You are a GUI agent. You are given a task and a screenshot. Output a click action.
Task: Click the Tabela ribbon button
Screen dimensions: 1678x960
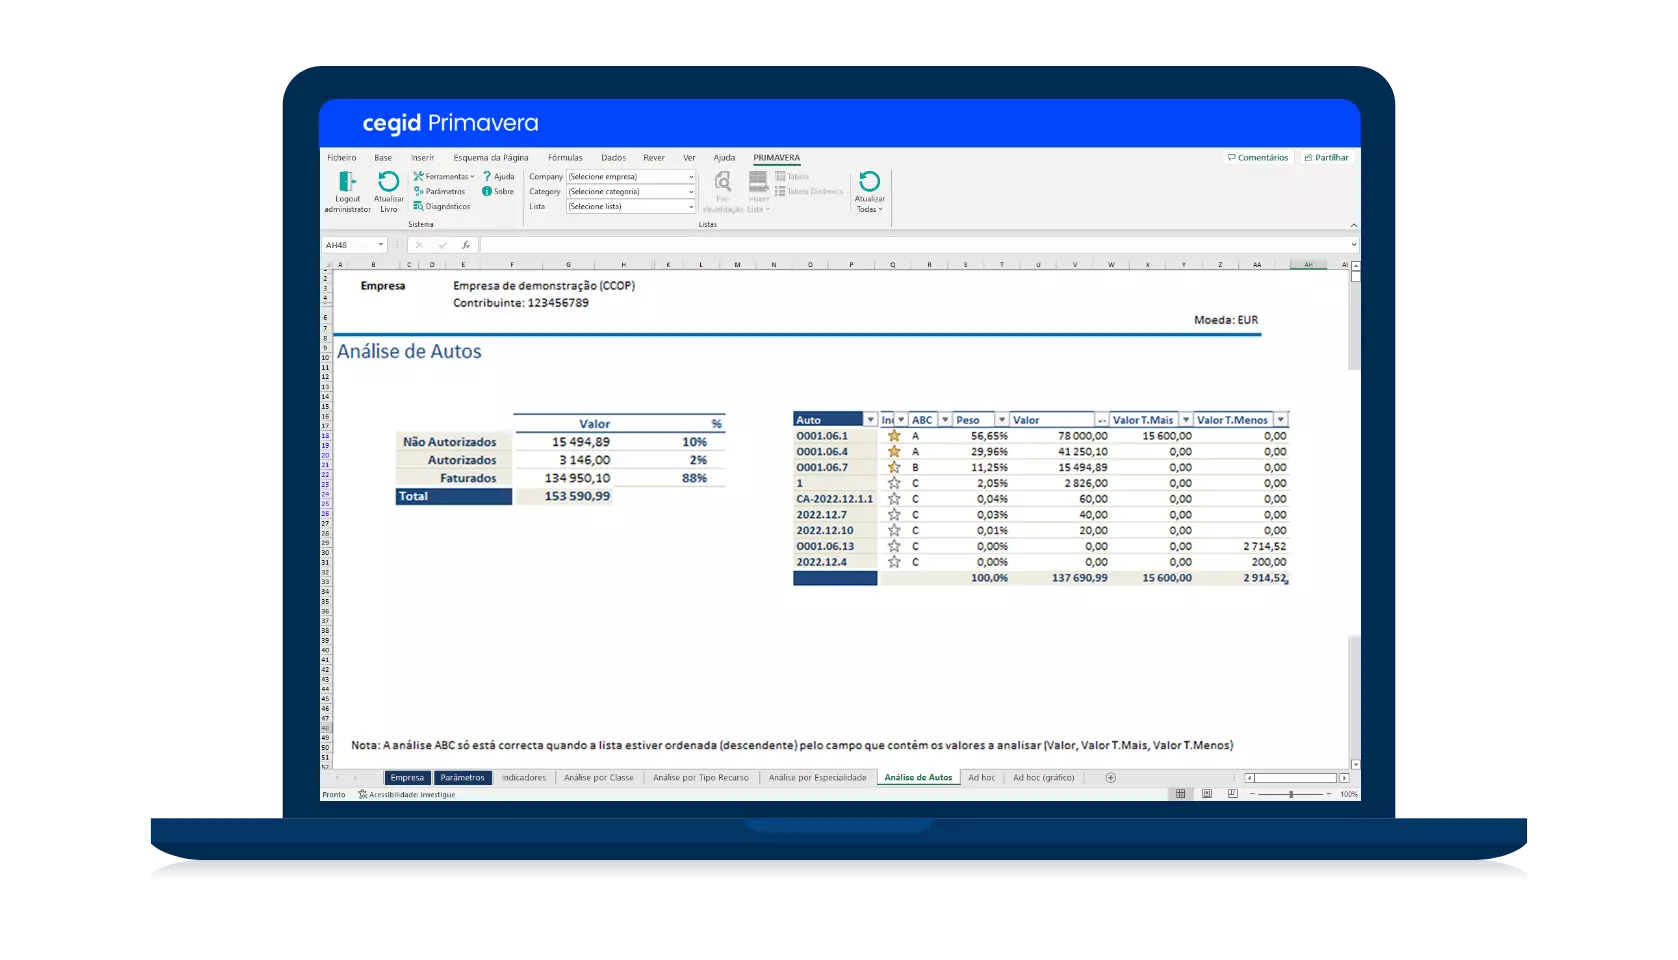coord(792,177)
